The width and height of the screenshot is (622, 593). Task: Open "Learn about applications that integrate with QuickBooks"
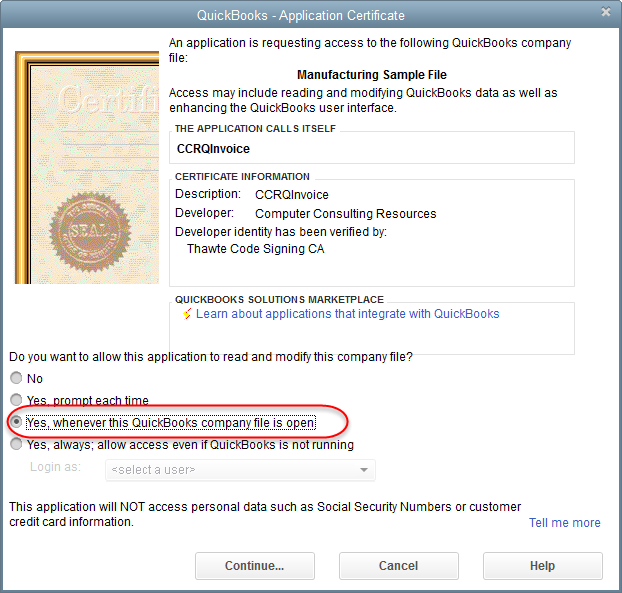[347, 314]
